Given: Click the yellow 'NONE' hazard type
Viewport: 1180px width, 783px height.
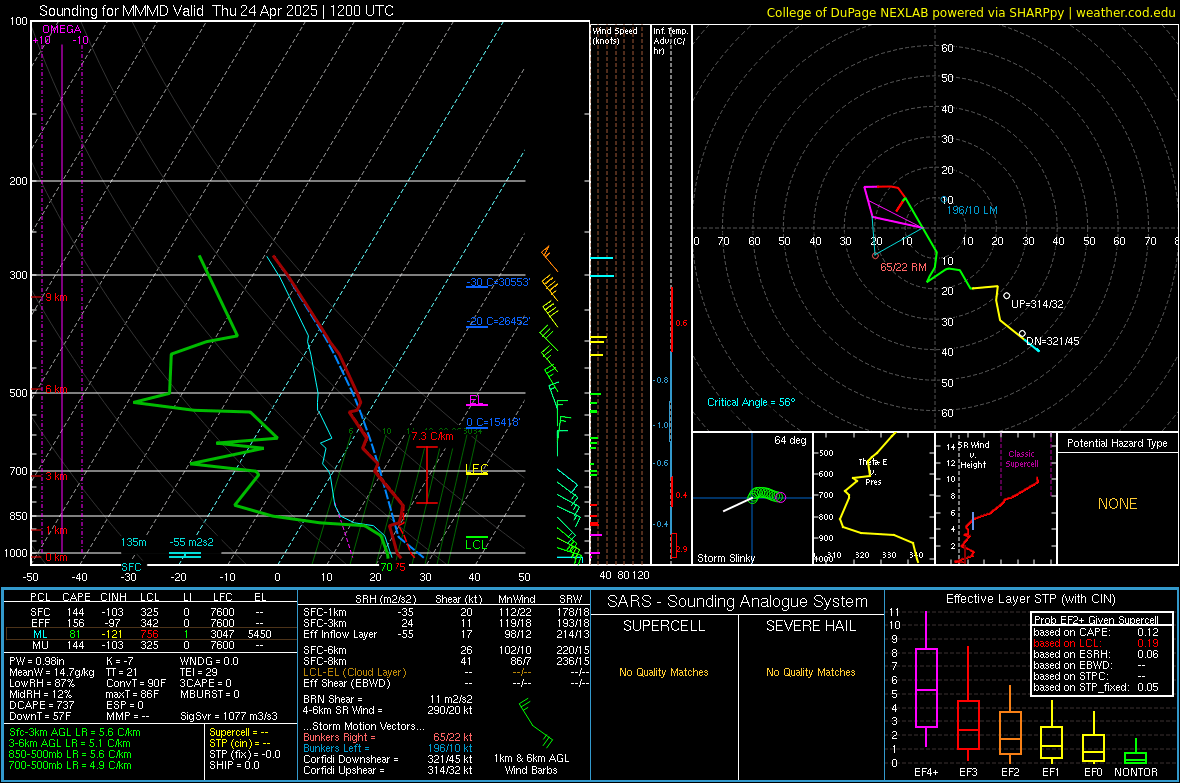Looking at the screenshot, I should point(1117,504).
